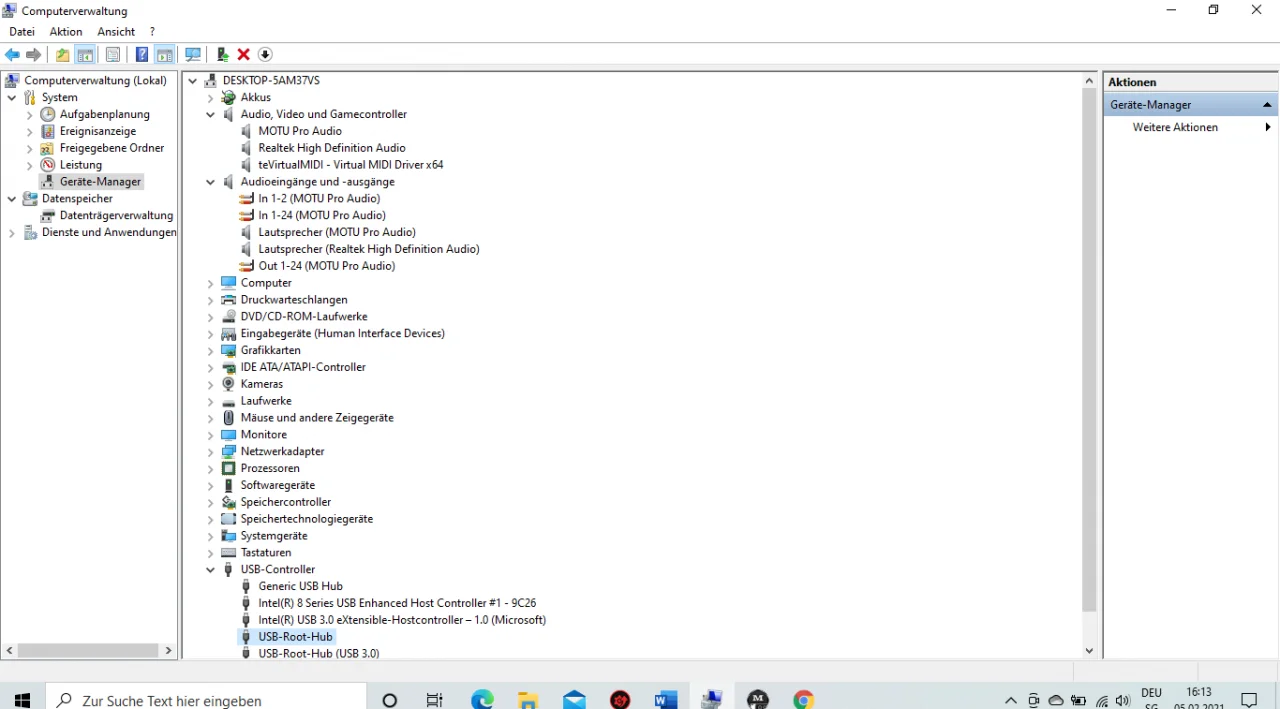
Task: Expand the Freigegebene Ordner node
Action: [30, 148]
